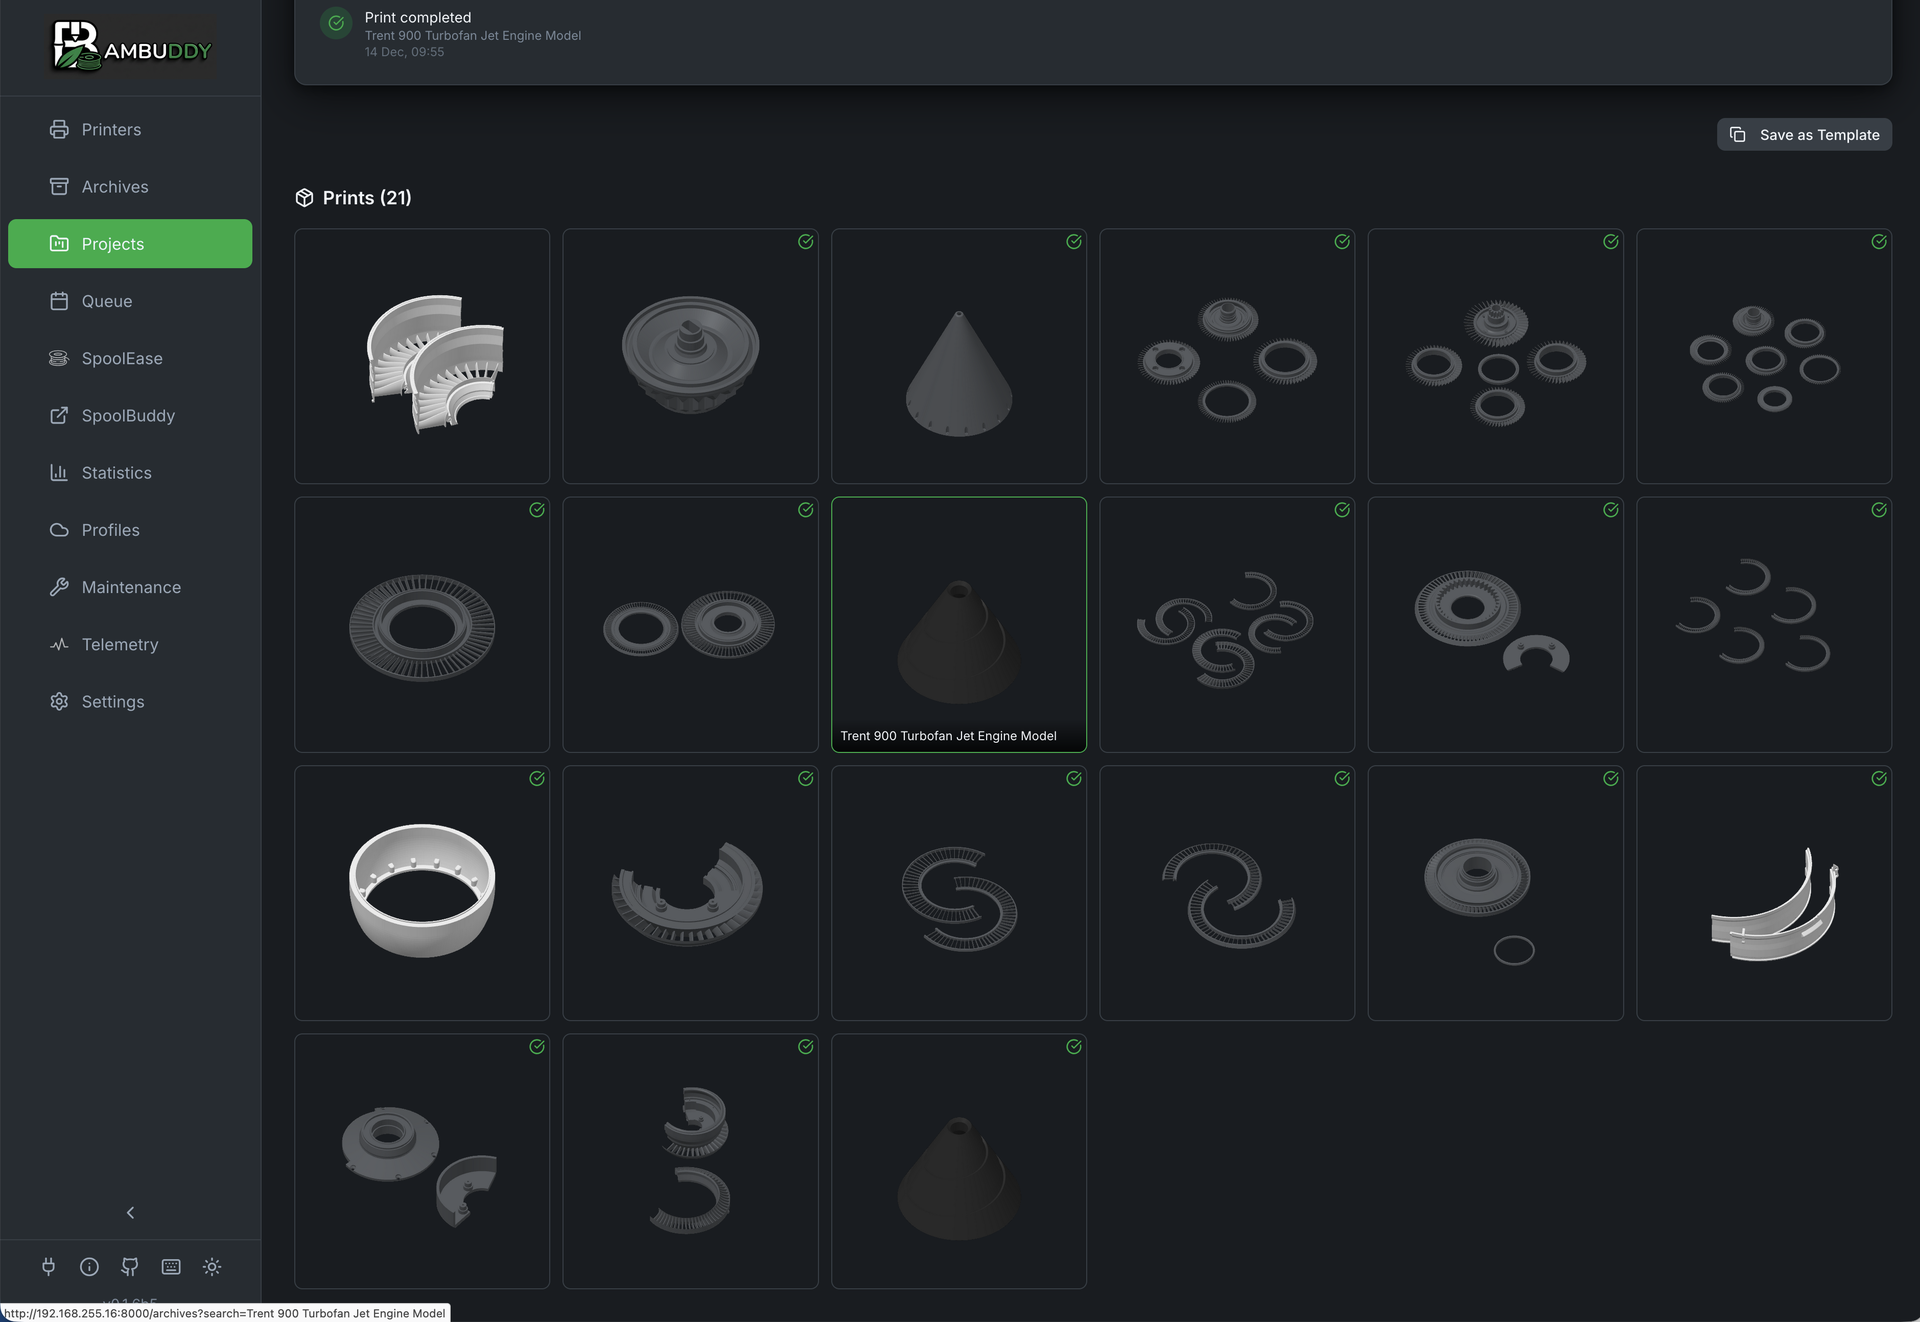The height and width of the screenshot is (1322, 1920).
Task: Click the info icon in footer
Action: point(89,1267)
